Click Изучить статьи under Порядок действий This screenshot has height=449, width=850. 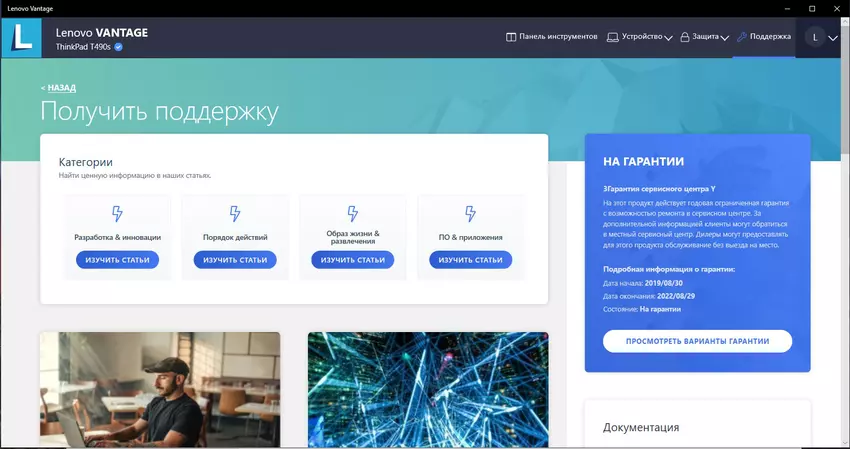tap(235, 260)
